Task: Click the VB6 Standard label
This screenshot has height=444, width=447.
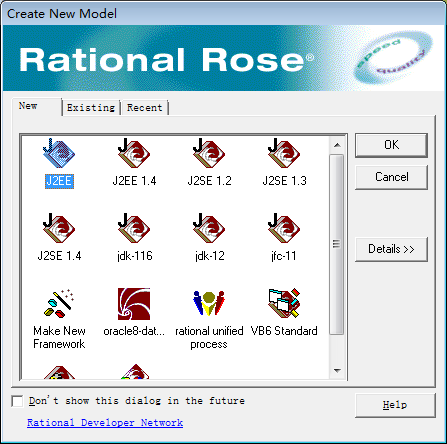Action: click(x=284, y=331)
